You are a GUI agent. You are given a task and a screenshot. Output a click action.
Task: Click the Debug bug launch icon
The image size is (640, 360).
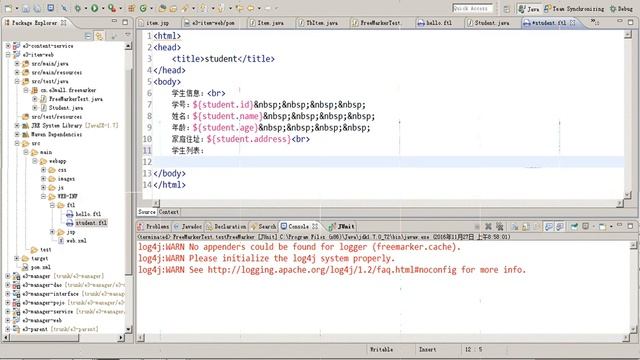point(78,8)
